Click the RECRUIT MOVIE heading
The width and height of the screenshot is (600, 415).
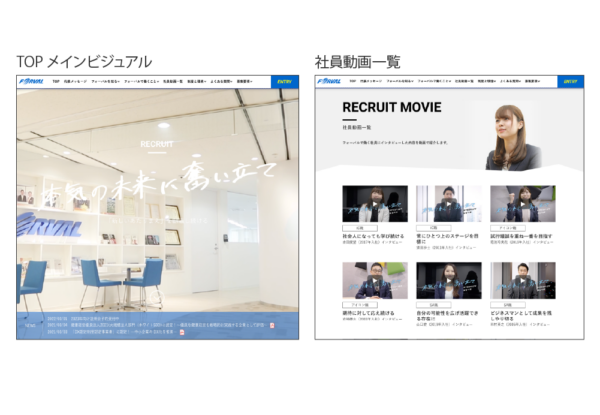click(x=392, y=107)
